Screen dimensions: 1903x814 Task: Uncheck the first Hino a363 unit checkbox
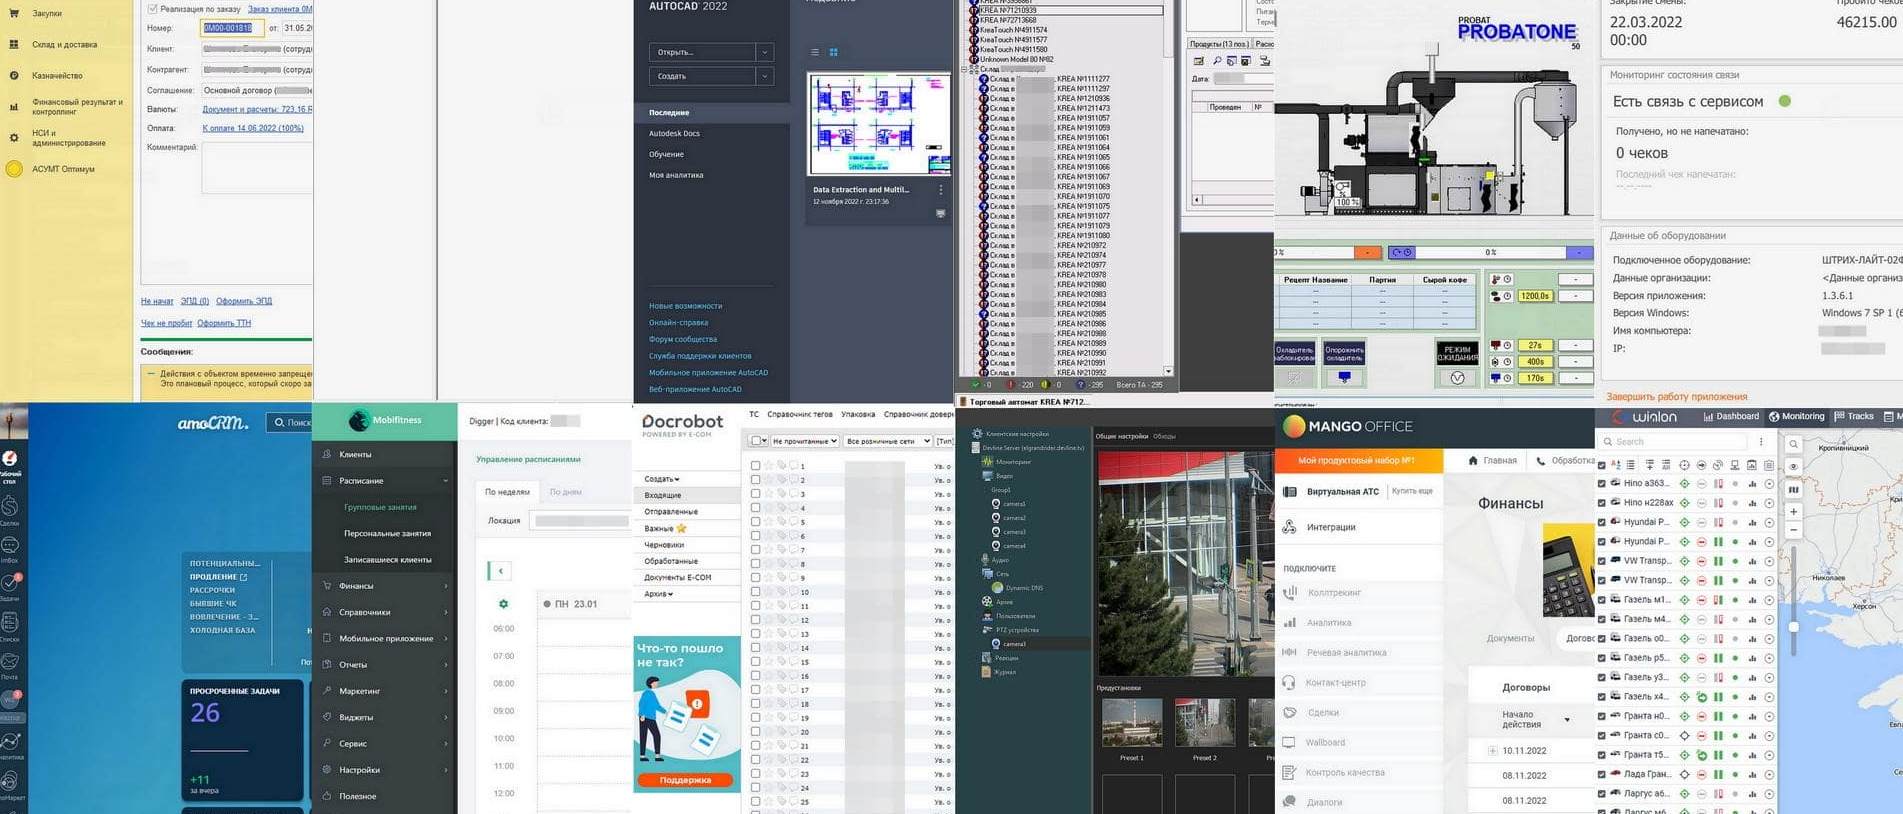[x=1602, y=484]
